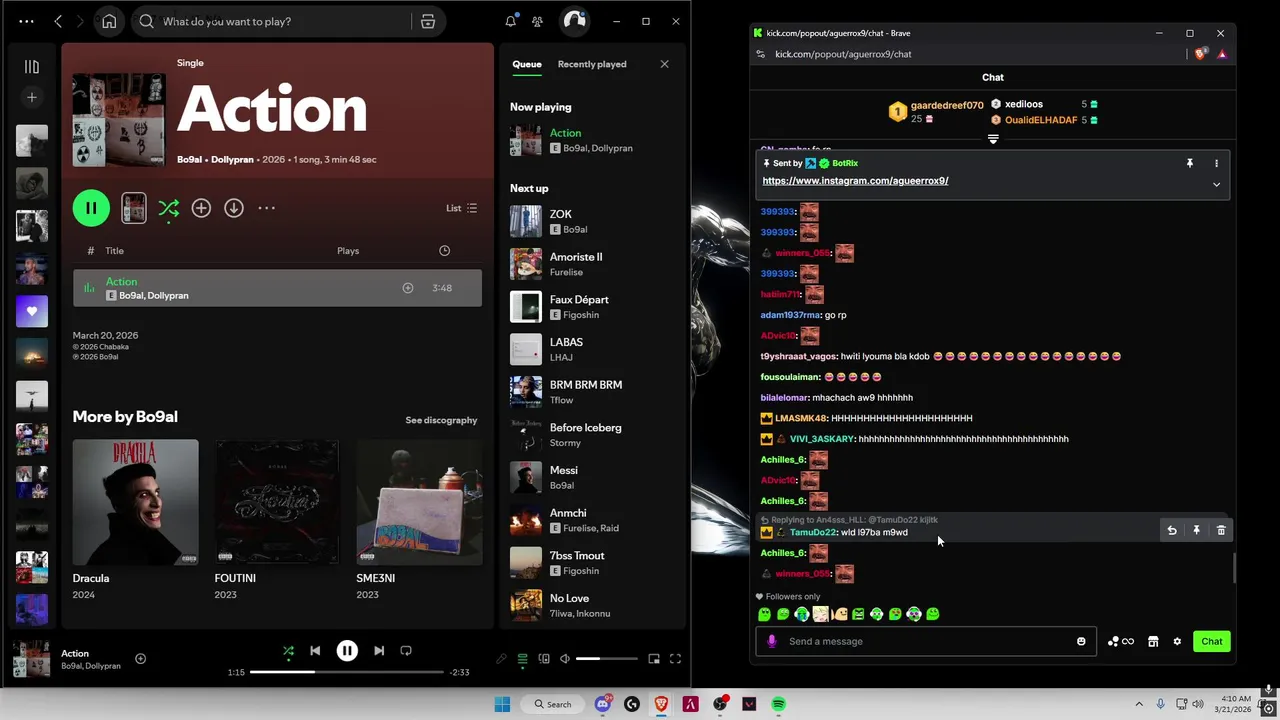Image resolution: width=1280 pixels, height=720 pixels.
Task: Open Spotify notifications bell
Action: (x=511, y=21)
